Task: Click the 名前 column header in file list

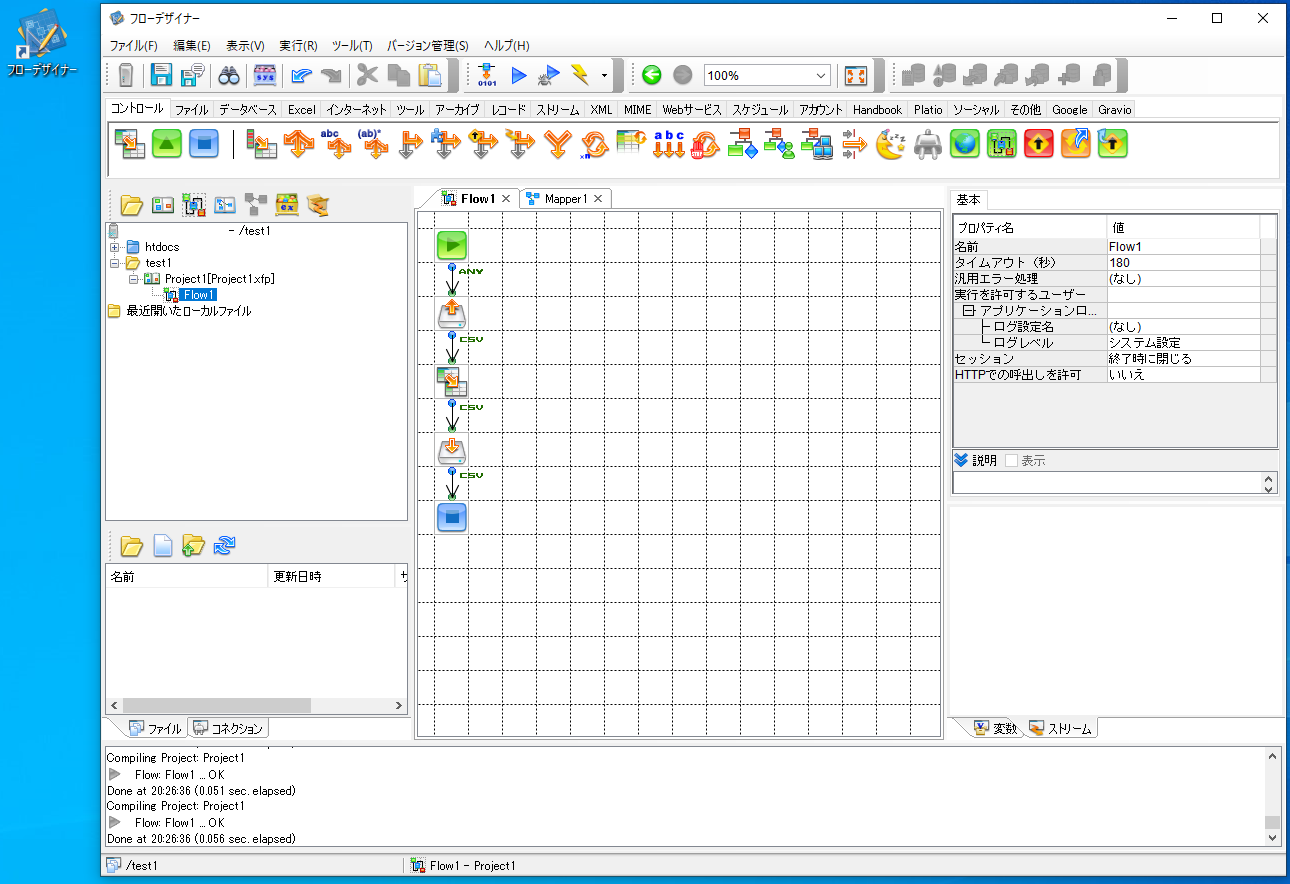Action: [187, 576]
